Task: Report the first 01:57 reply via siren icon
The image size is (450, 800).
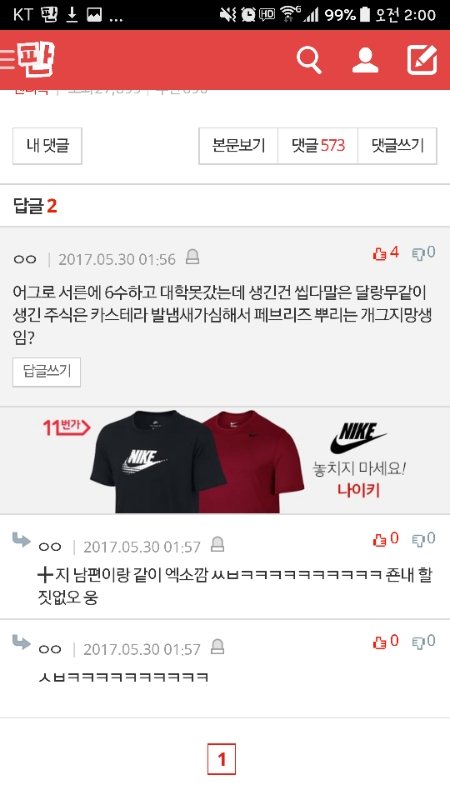Action: tap(217, 544)
